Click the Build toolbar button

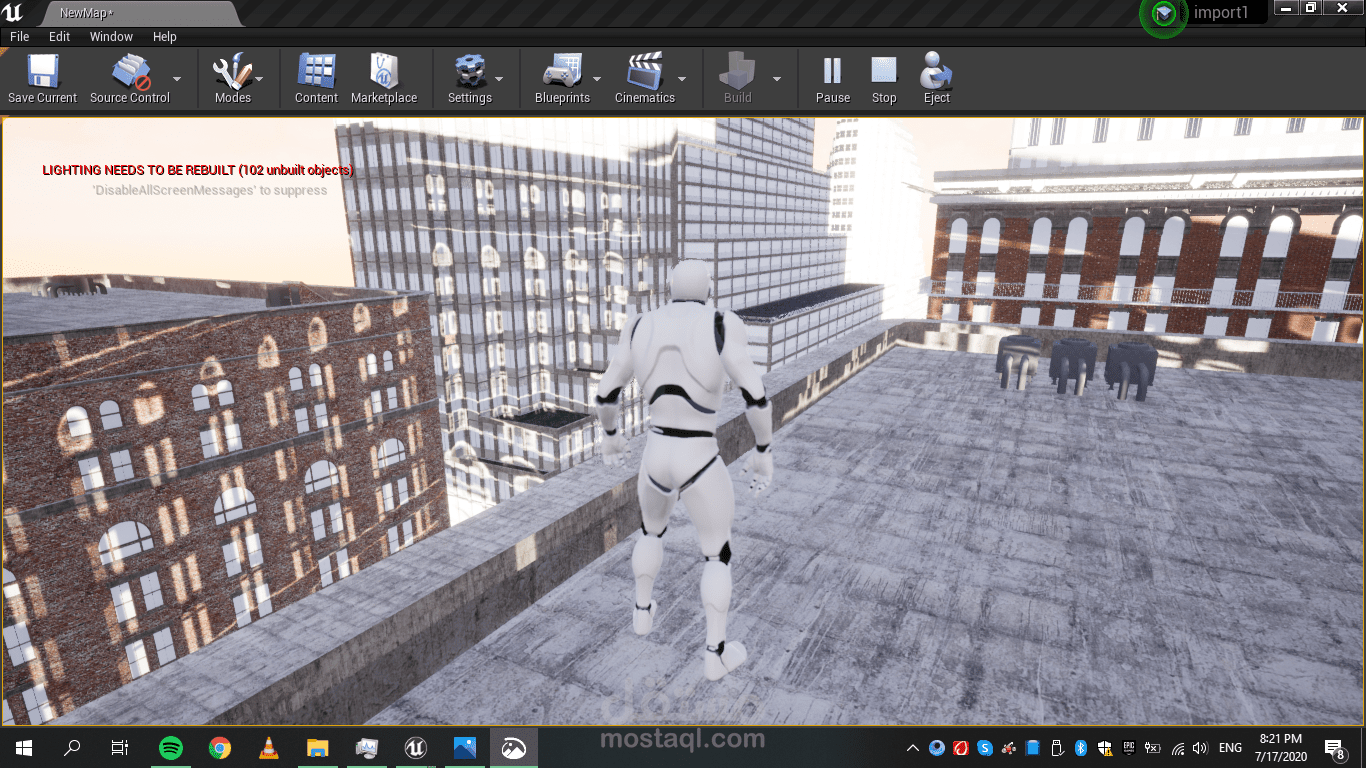pos(738,78)
